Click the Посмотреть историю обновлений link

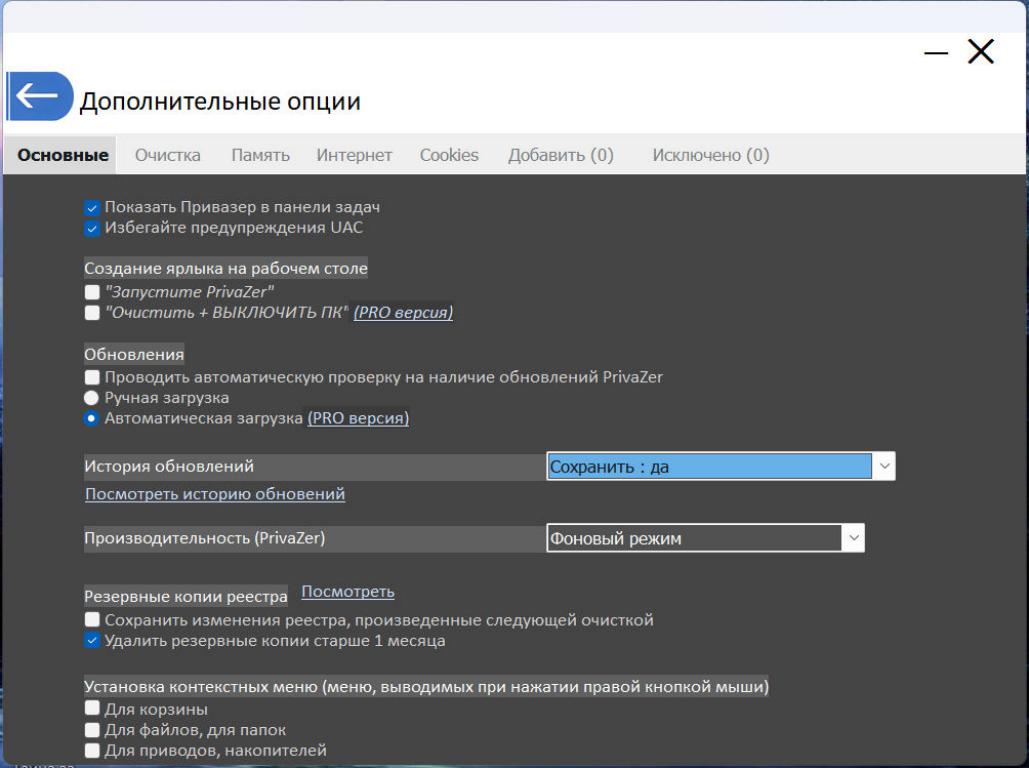[x=215, y=494]
